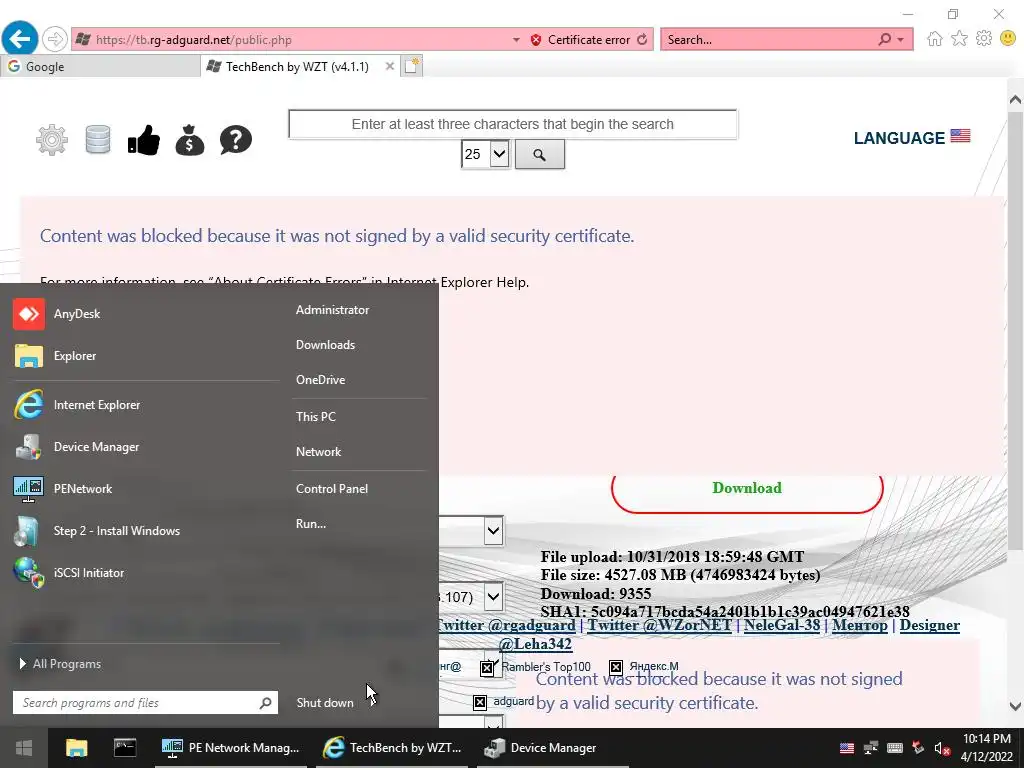Open File Explorer taskbar icon

coord(76,748)
